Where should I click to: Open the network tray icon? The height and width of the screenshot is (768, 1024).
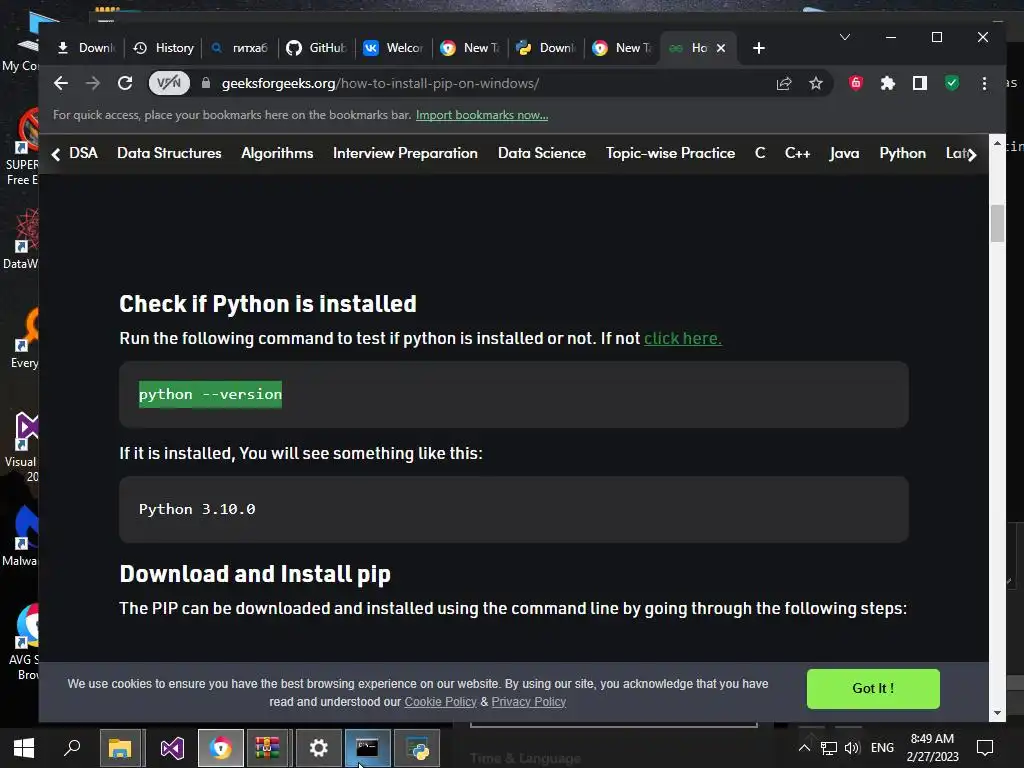pos(829,748)
